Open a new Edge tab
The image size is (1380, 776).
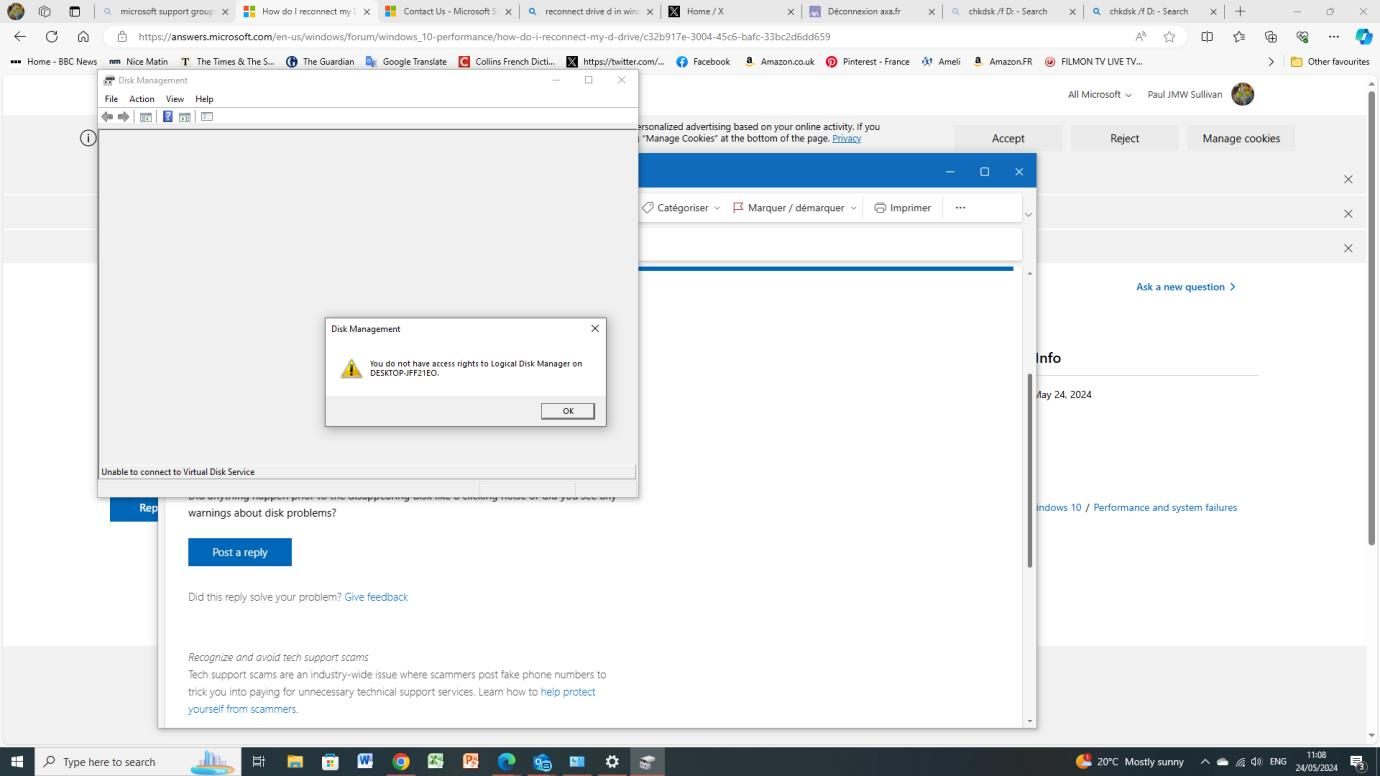point(1240,11)
